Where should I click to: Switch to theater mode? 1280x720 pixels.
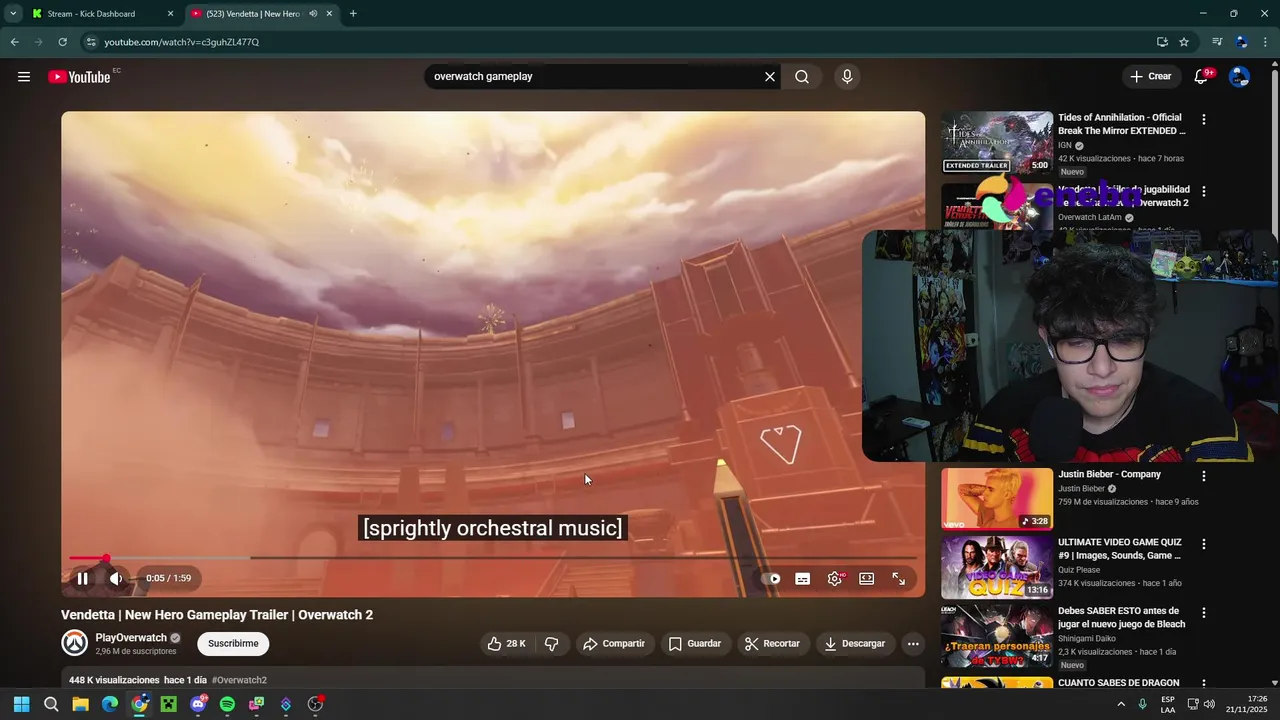point(866,578)
